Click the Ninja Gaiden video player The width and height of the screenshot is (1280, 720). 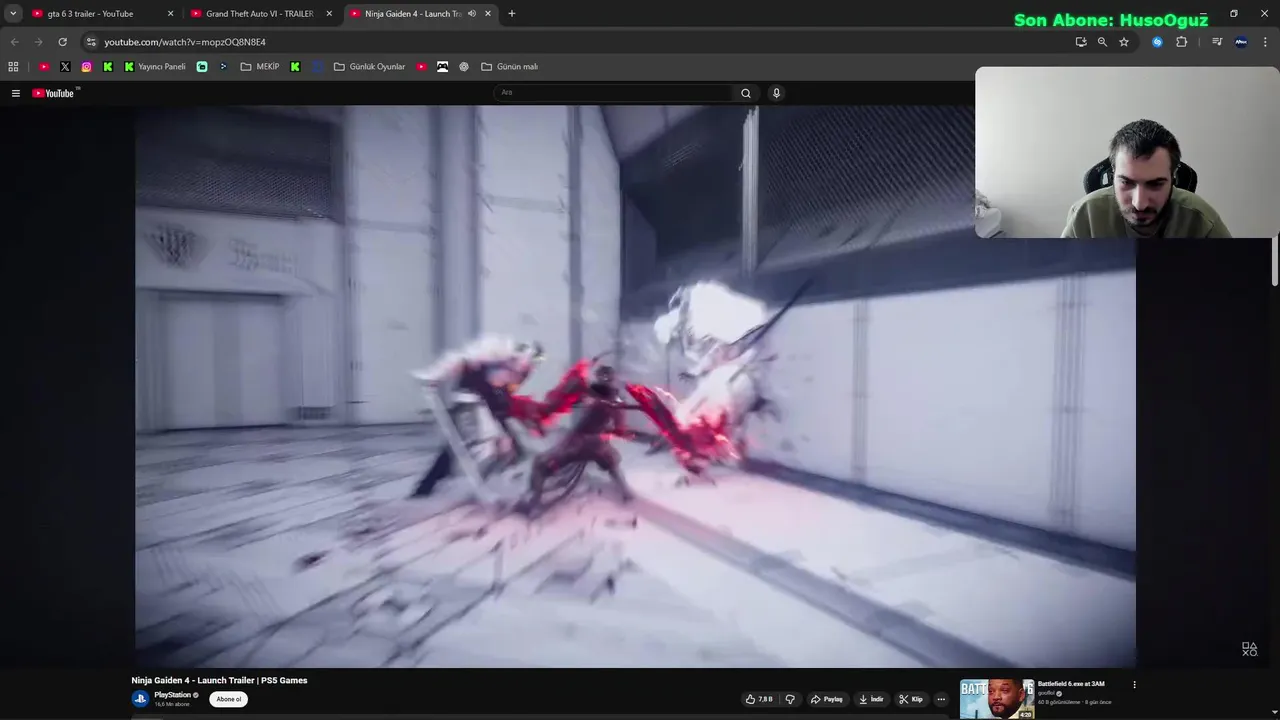[x=635, y=386]
